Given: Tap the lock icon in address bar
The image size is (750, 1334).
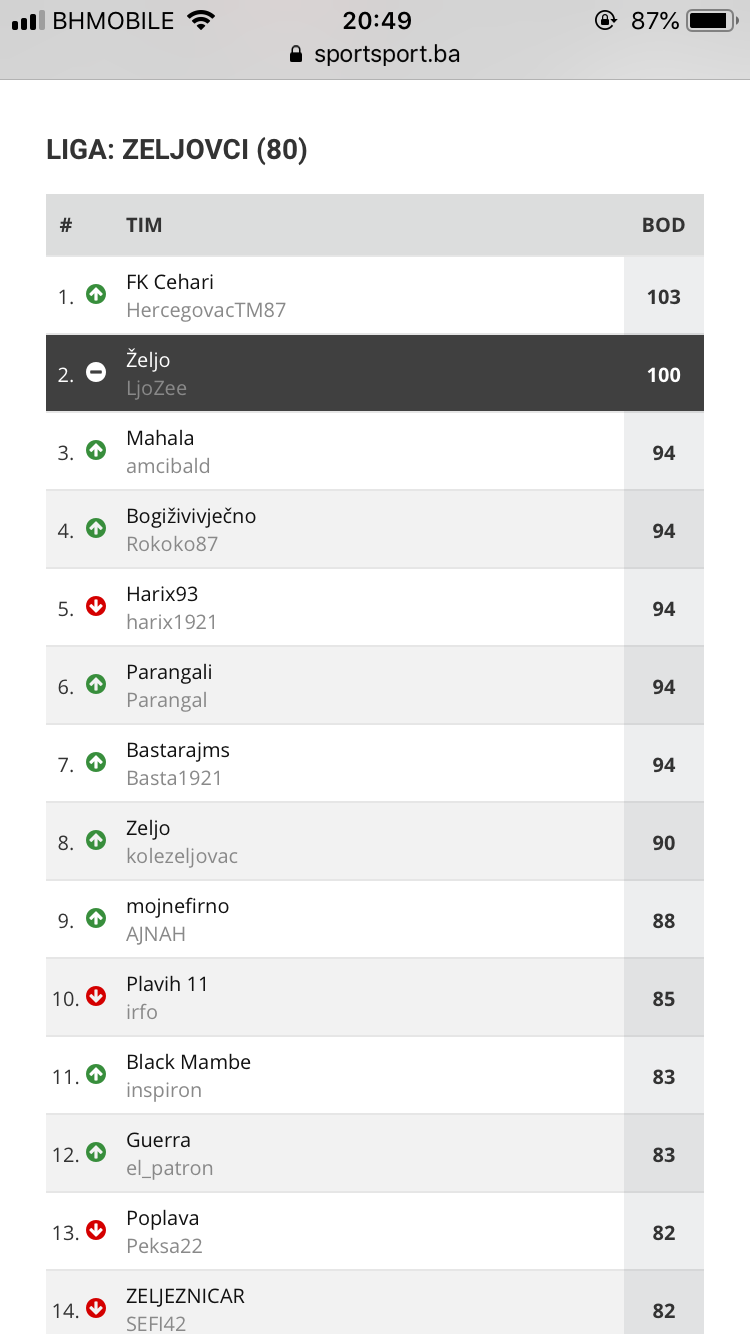Looking at the screenshot, I should pos(295,54).
